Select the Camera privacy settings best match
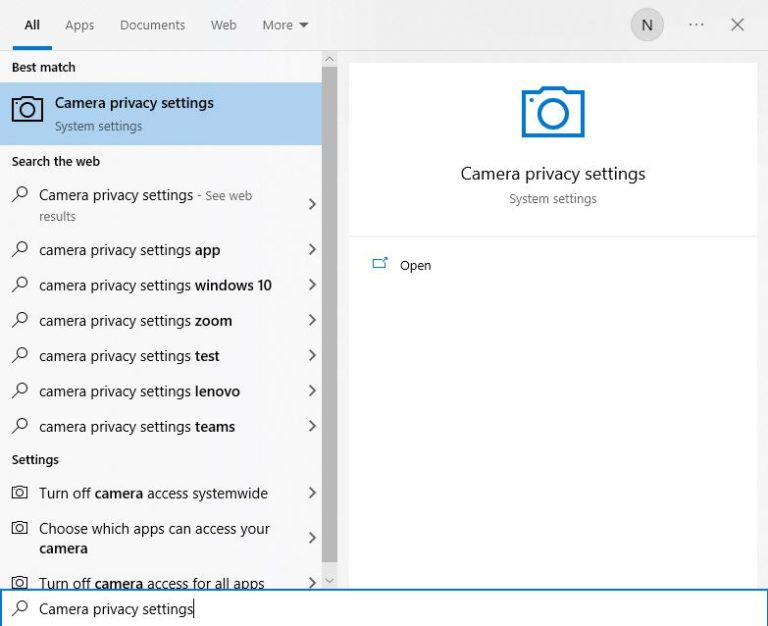 [161, 114]
